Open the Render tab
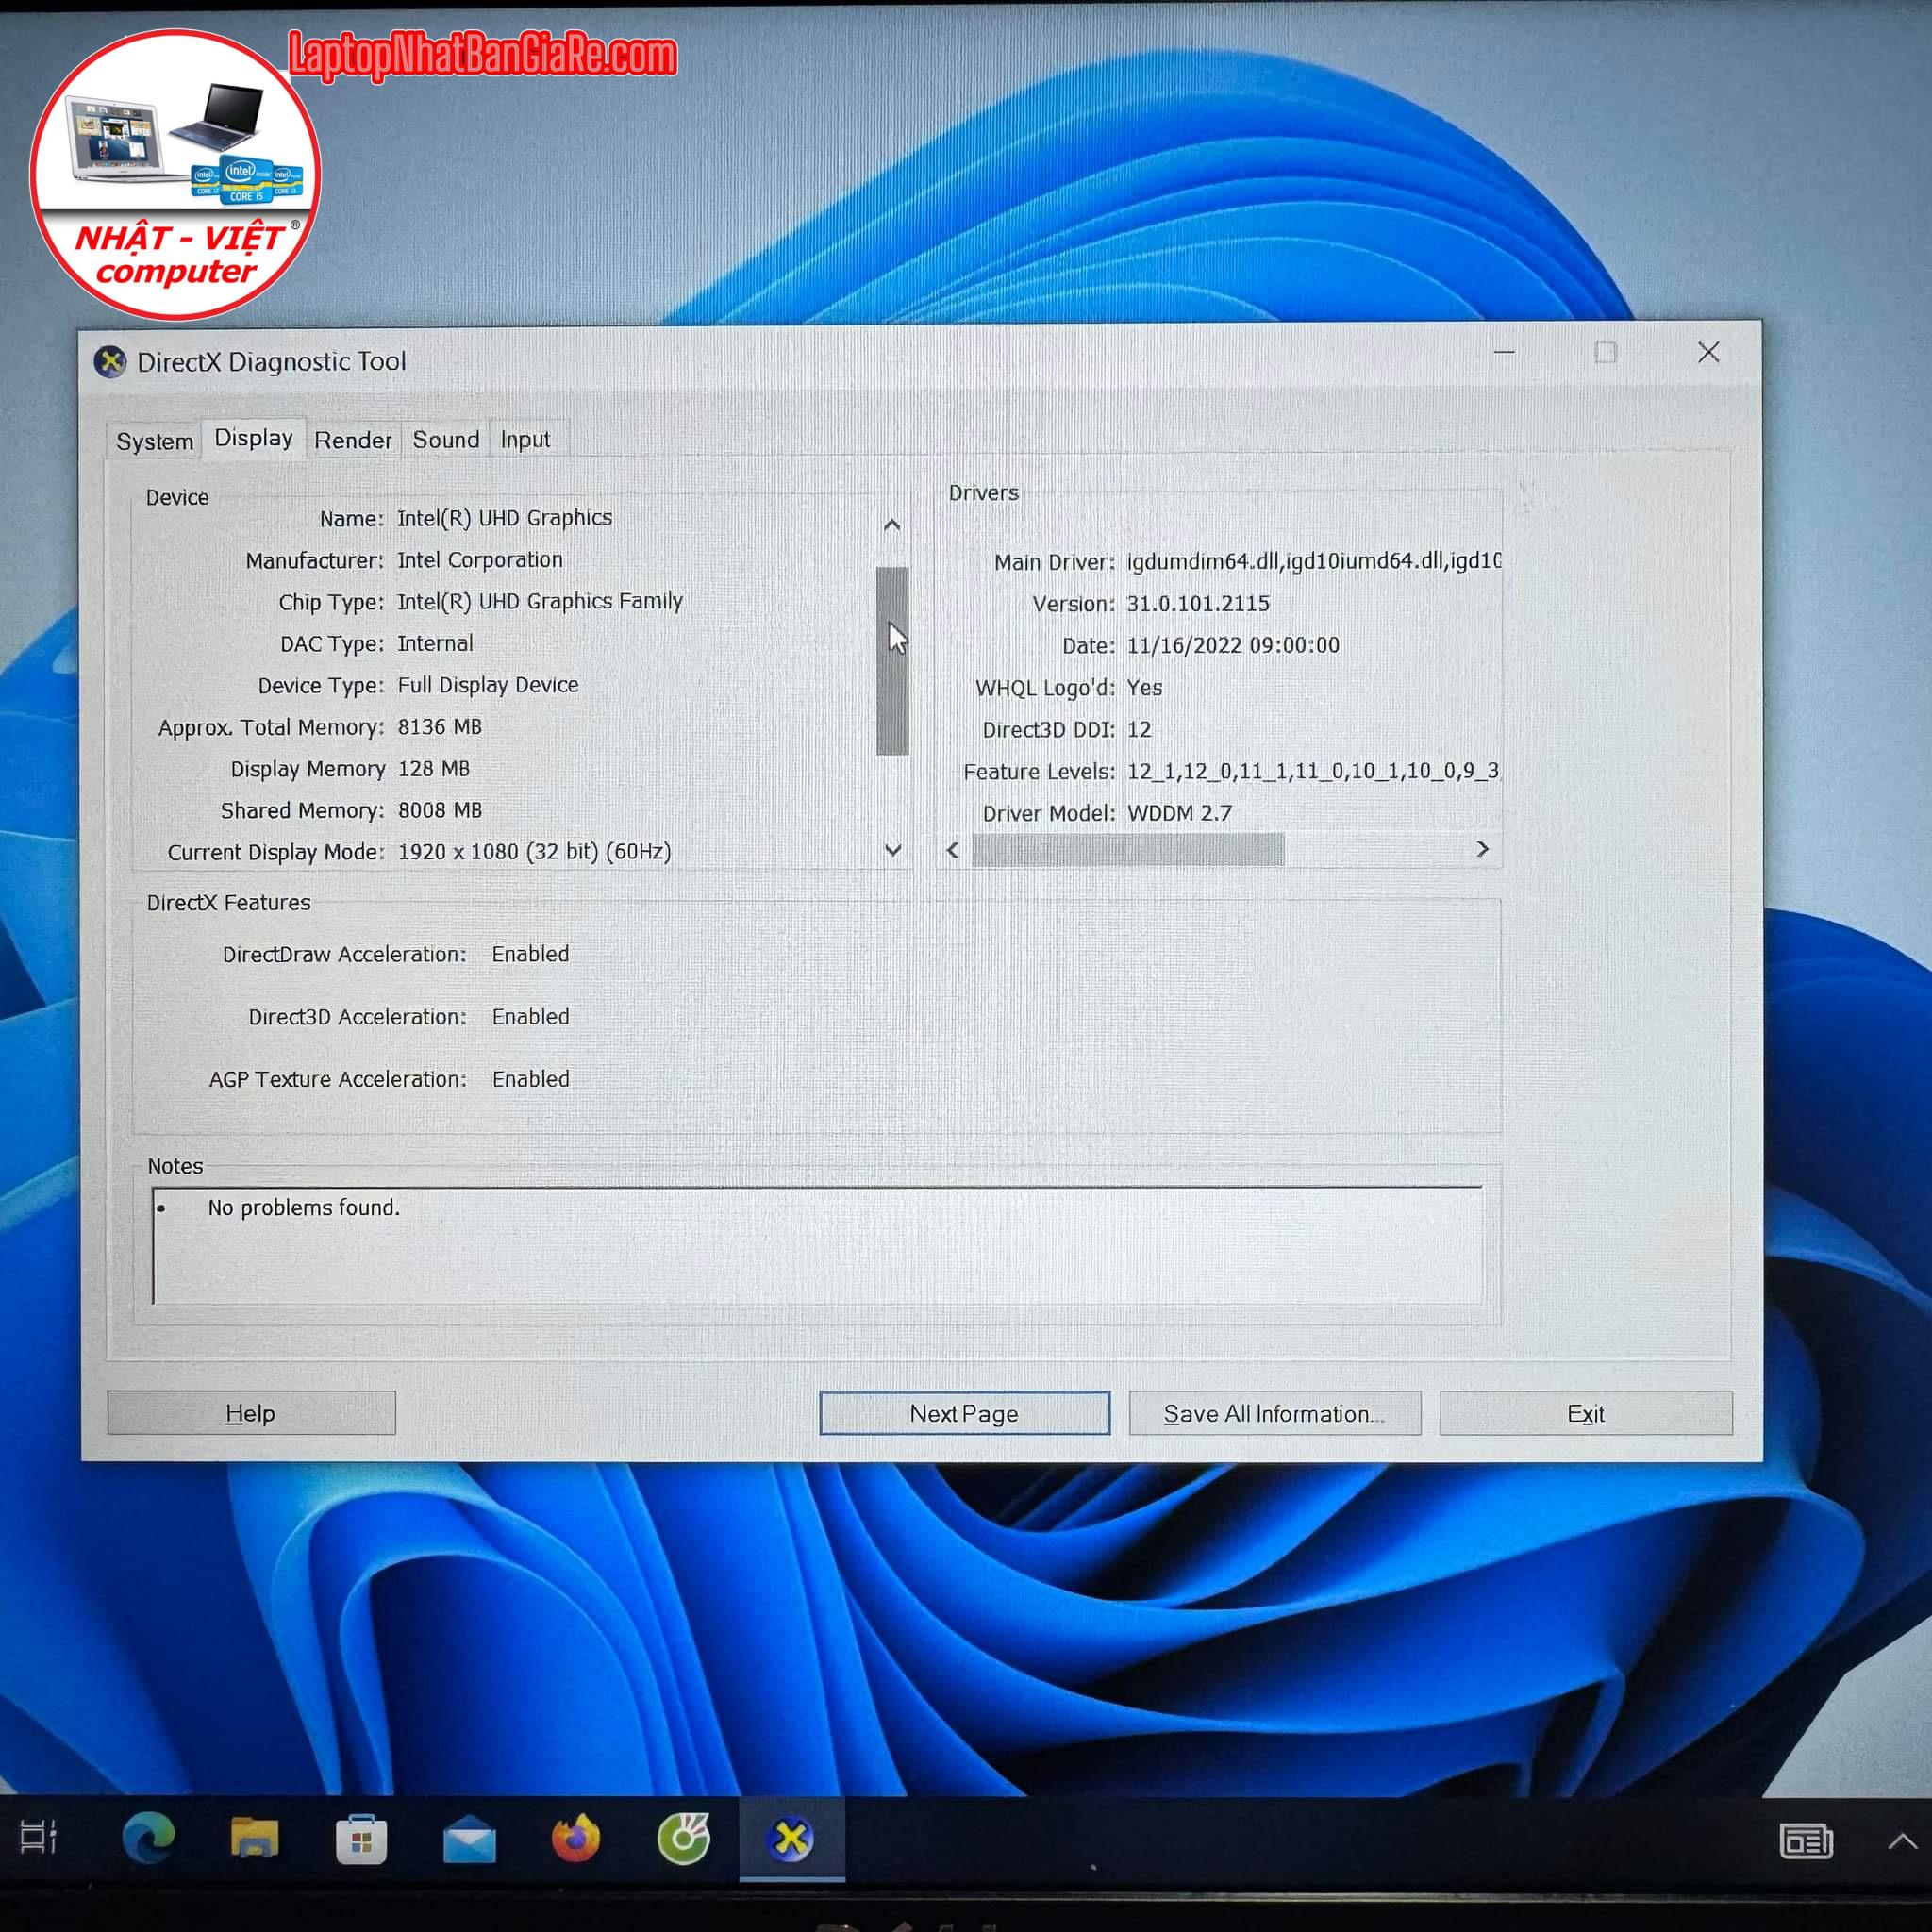This screenshot has width=1932, height=1932. point(353,440)
